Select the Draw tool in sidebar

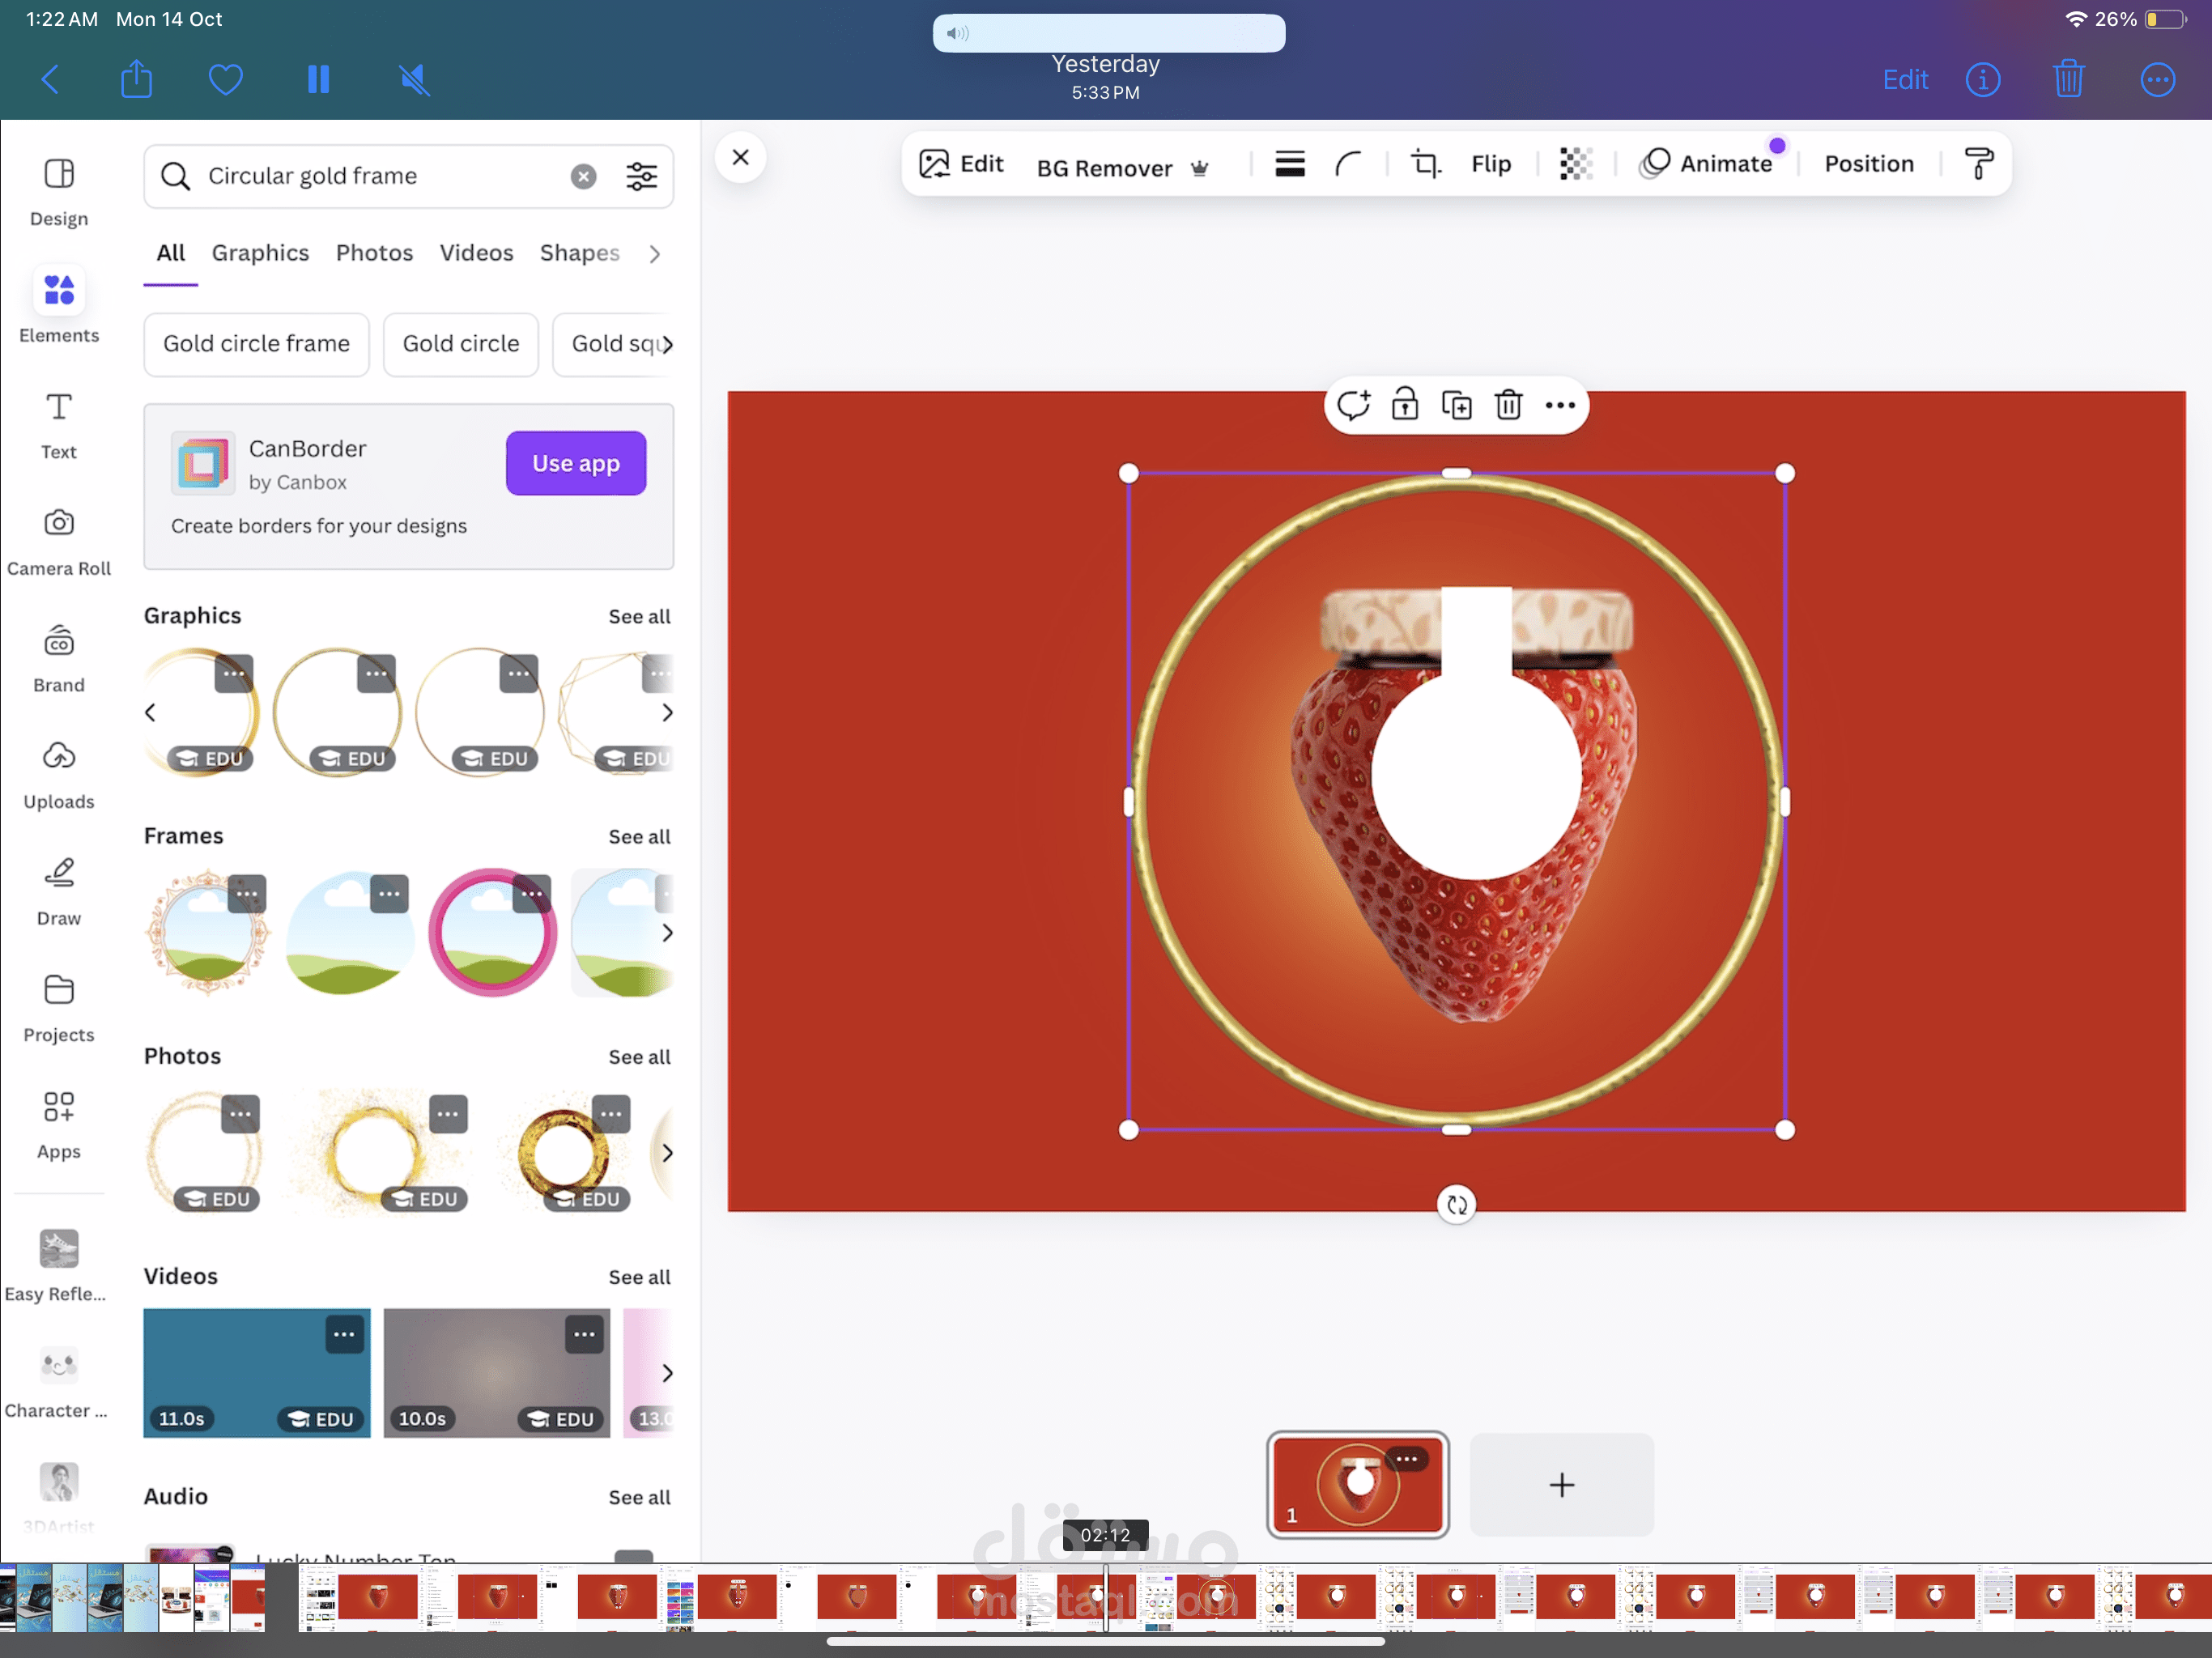(x=59, y=890)
